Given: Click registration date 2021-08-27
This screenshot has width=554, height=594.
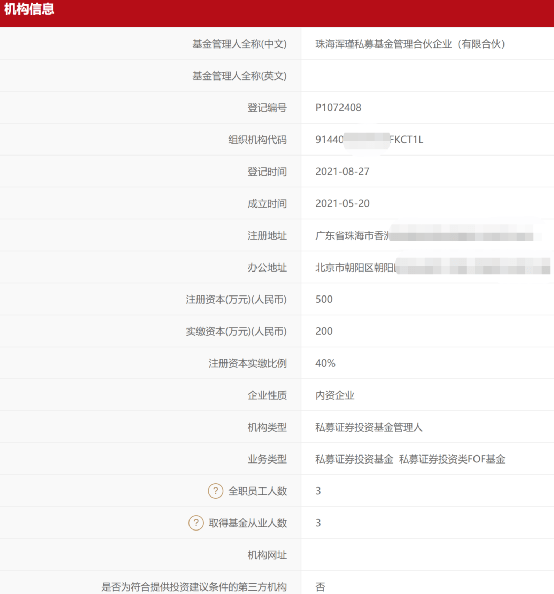Looking at the screenshot, I should click(x=342, y=172).
